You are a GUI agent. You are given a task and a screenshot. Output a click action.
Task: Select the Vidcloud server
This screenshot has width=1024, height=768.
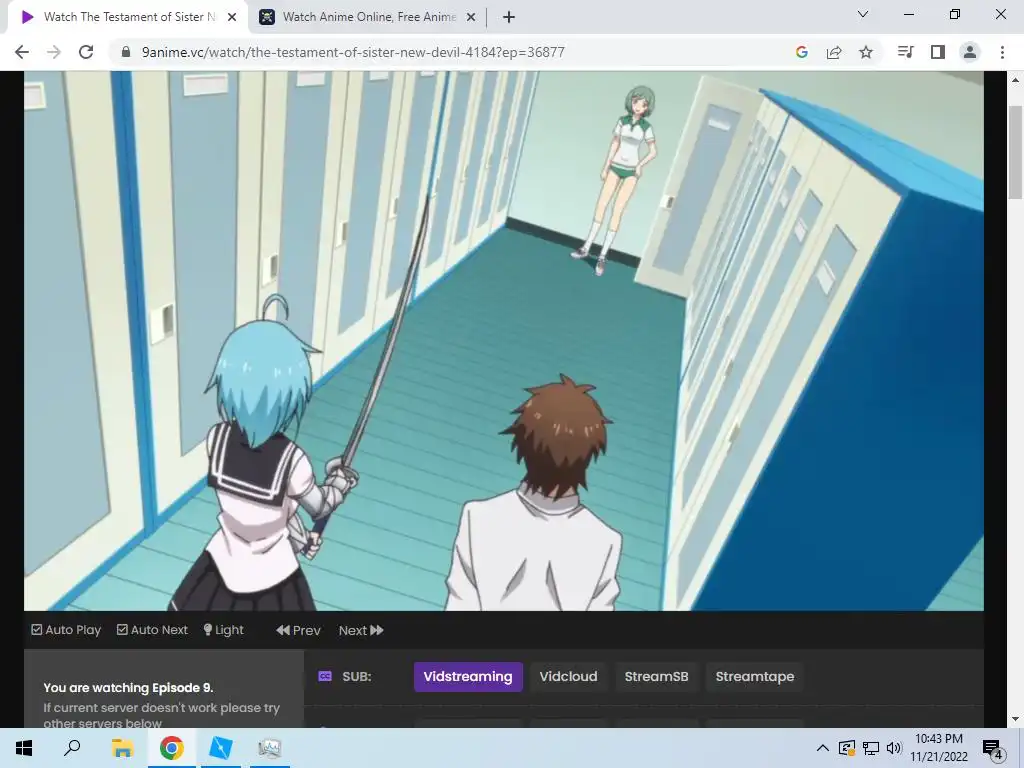(x=568, y=677)
